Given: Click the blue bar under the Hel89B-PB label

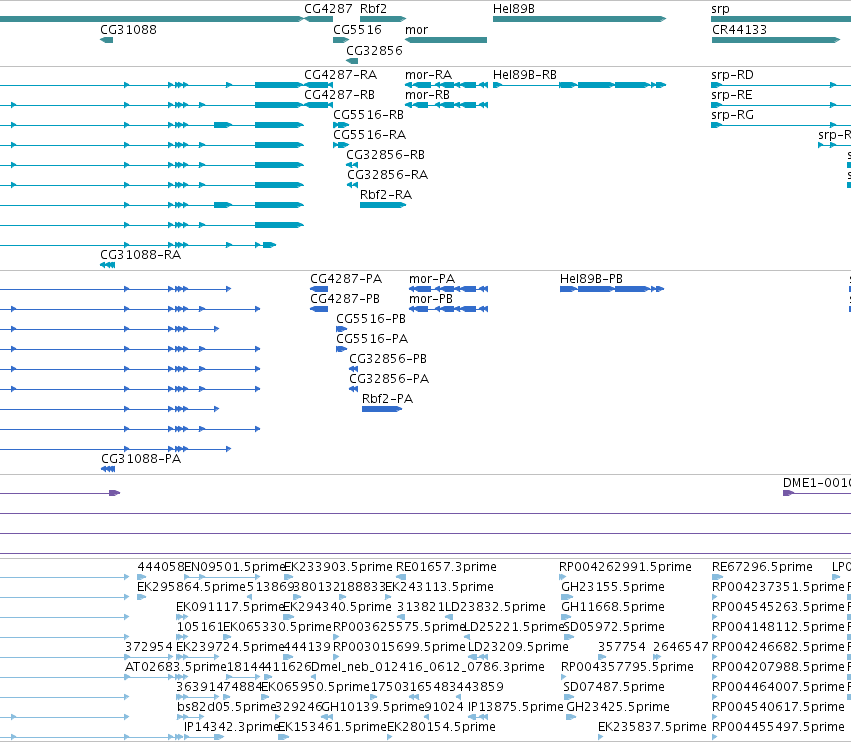Looking at the screenshot, I should pyautogui.click(x=612, y=289).
